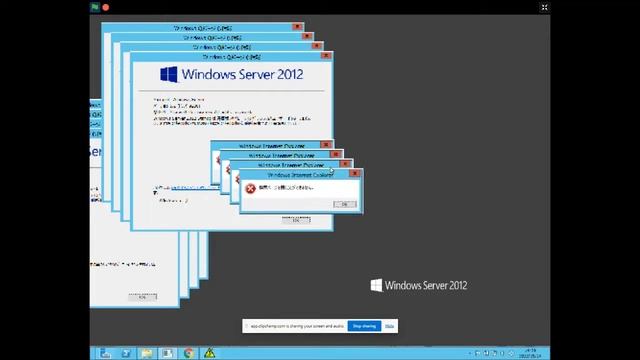The height and width of the screenshot is (360, 640).
Task: Click the taskbar icon between File Explorer and Chrome
Action: pos(168,353)
